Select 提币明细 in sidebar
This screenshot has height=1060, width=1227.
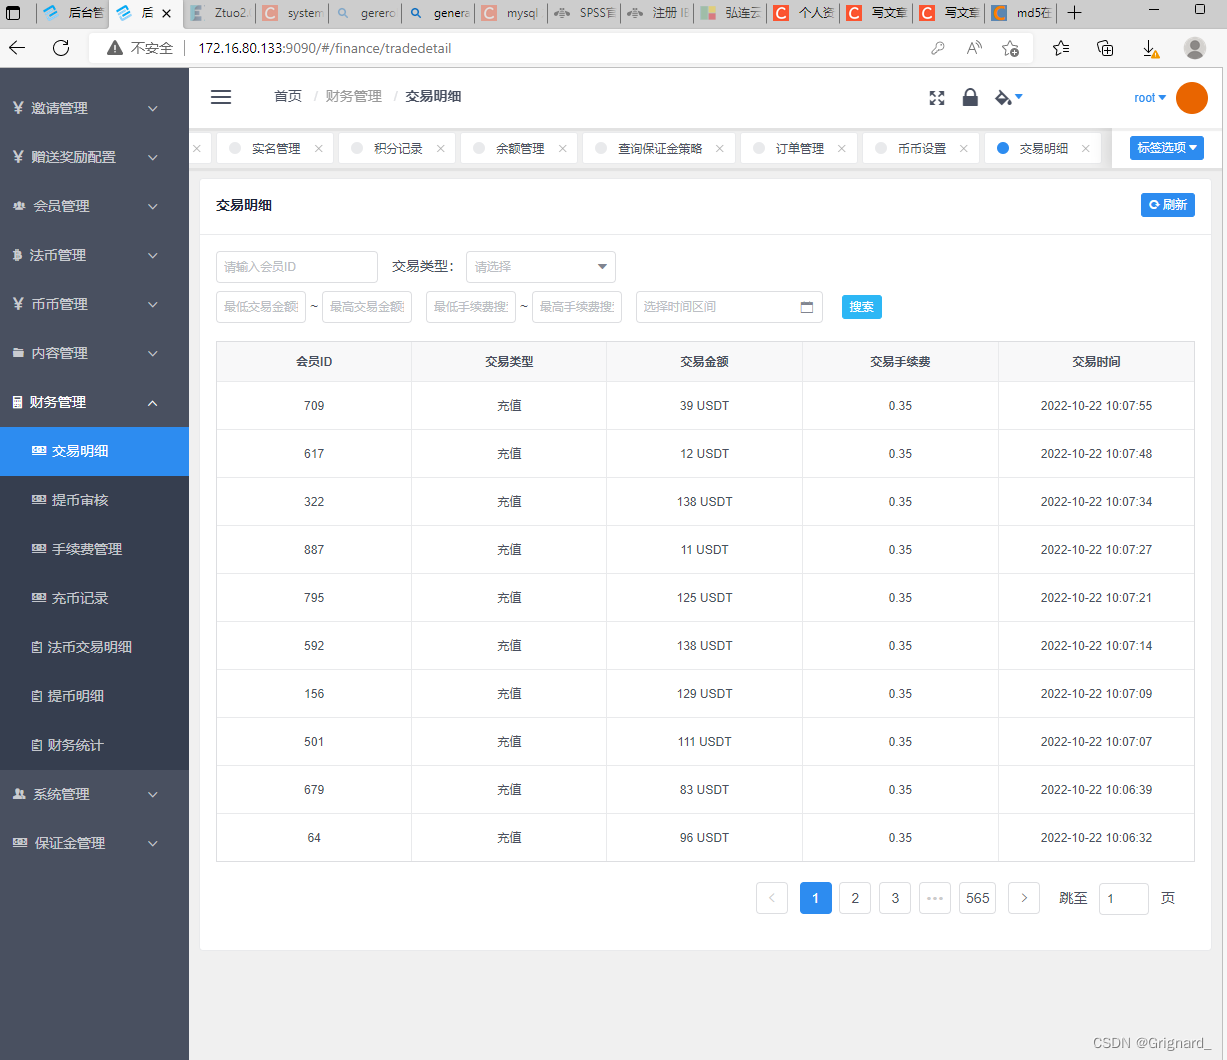94,696
